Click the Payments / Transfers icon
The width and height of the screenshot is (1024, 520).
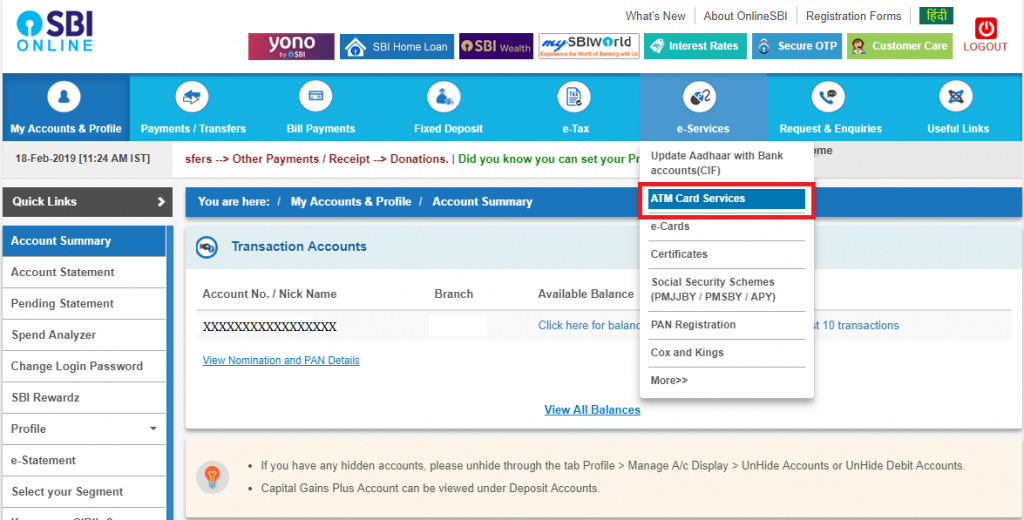[x=192, y=97]
